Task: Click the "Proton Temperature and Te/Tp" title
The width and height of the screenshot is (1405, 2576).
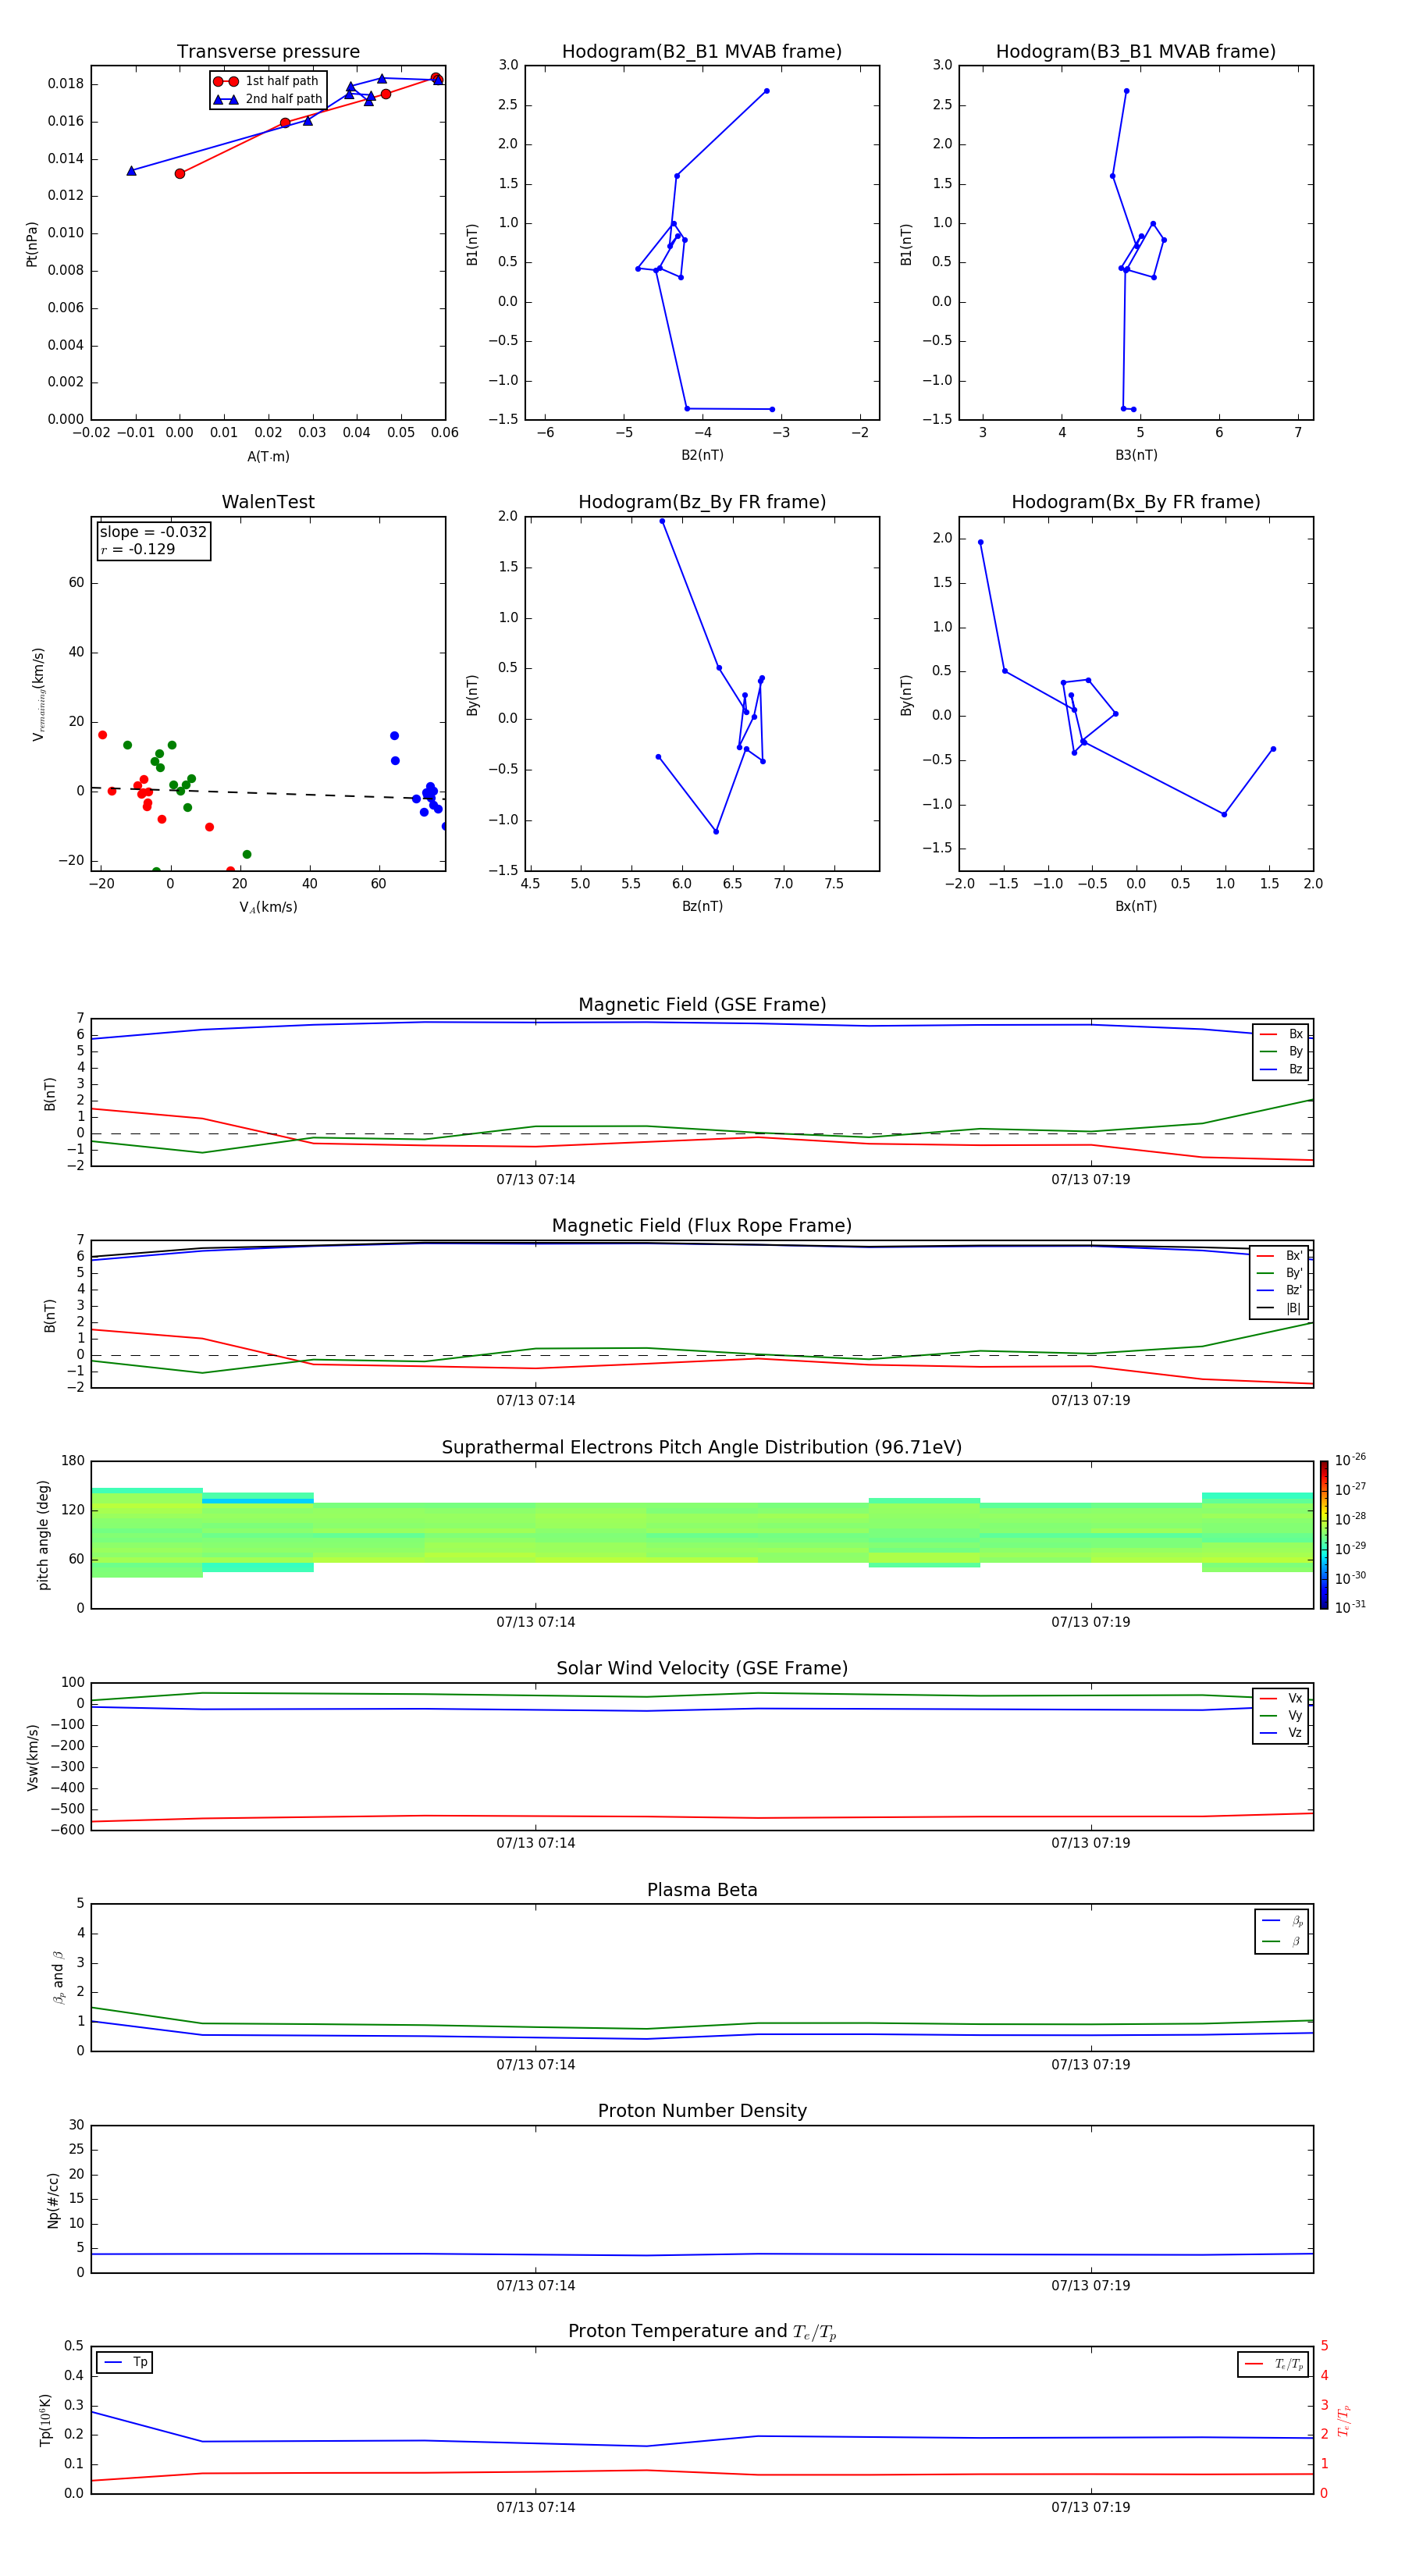Action: pyautogui.click(x=702, y=2332)
